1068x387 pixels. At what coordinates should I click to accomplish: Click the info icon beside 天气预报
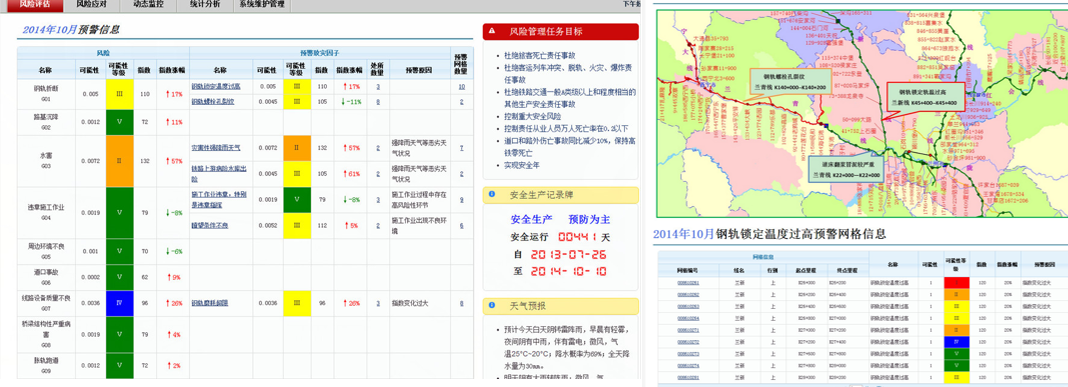click(492, 306)
